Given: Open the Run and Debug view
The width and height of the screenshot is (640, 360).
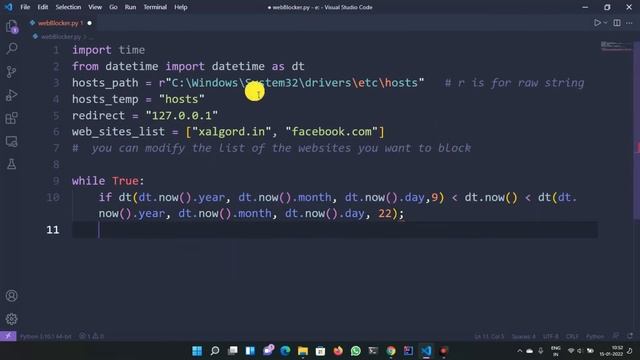Looking at the screenshot, I should tap(11, 95).
